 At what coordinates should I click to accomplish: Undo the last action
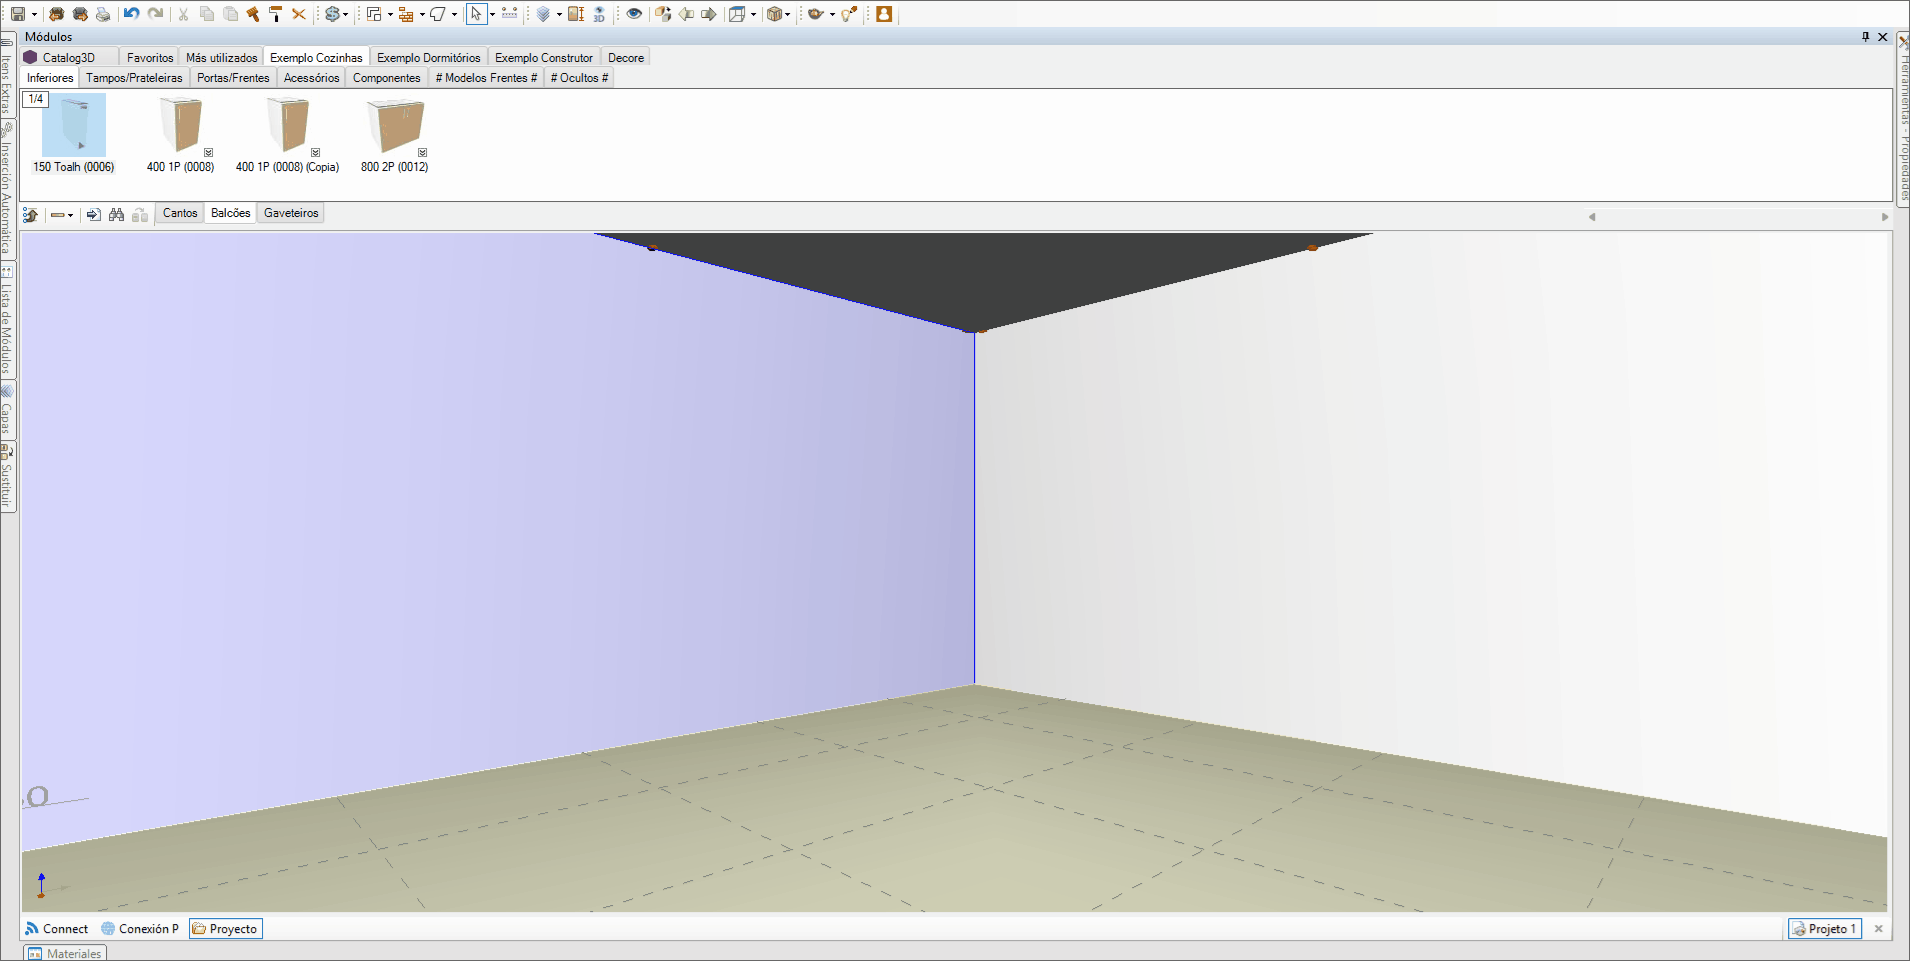point(131,14)
